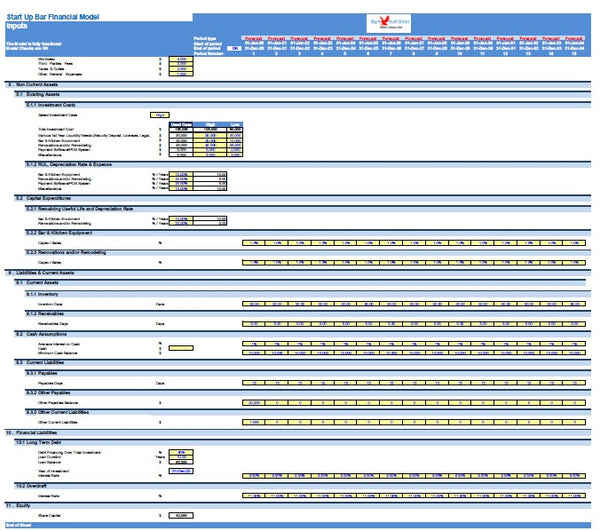600x531 pixels.
Task: Click first period Receivables Days cell
Action: point(254,323)
